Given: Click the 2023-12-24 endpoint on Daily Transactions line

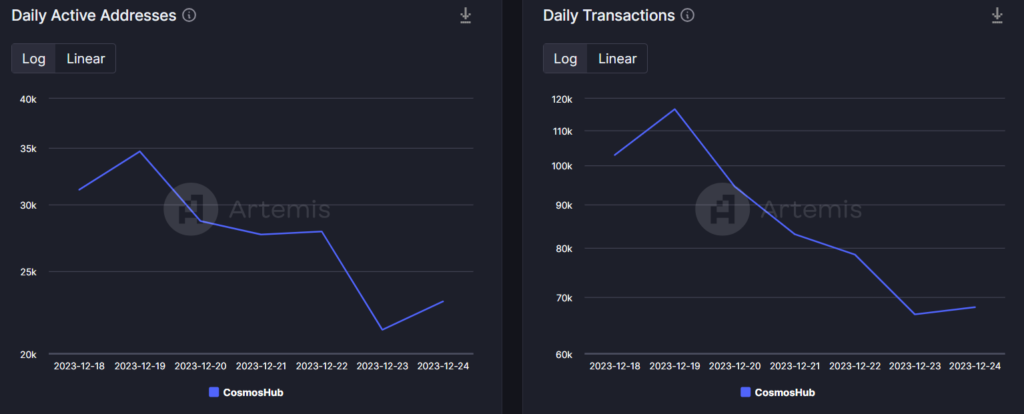Looking at the screenshot, I should (975, 307).
